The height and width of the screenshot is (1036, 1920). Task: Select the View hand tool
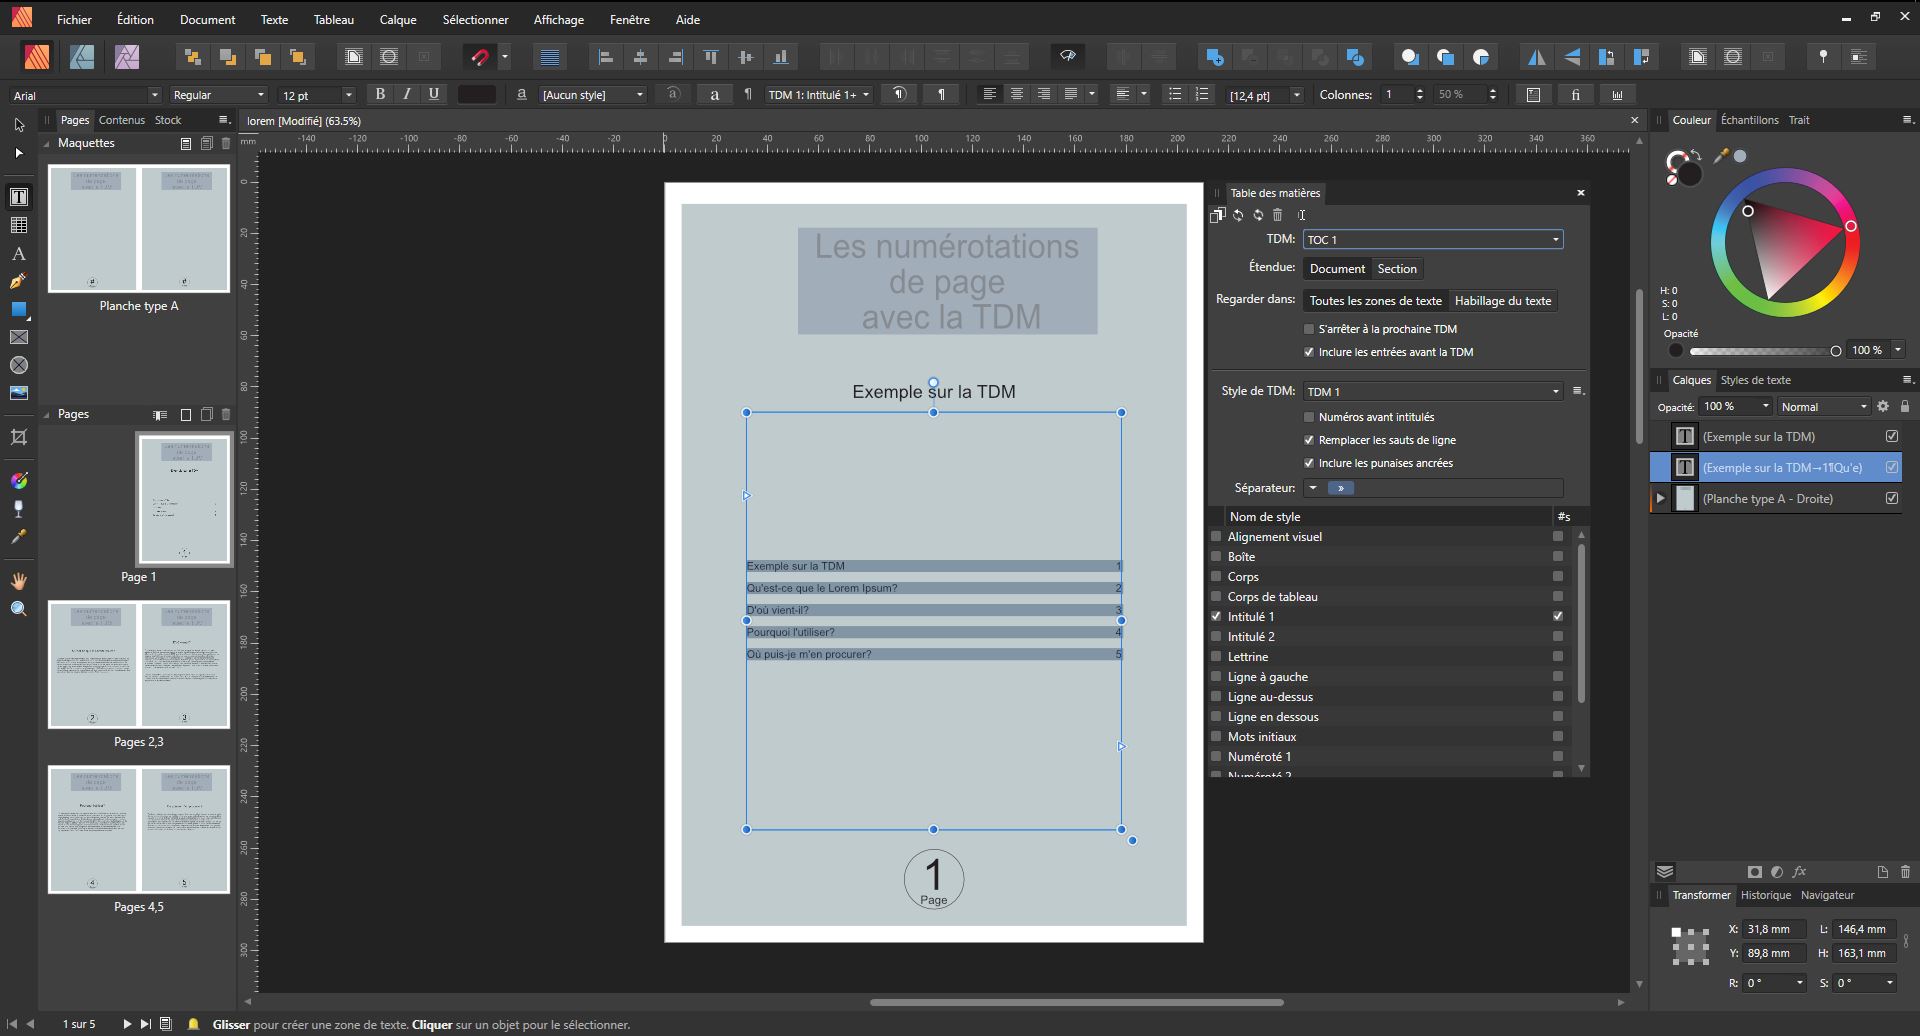[19, 581]
